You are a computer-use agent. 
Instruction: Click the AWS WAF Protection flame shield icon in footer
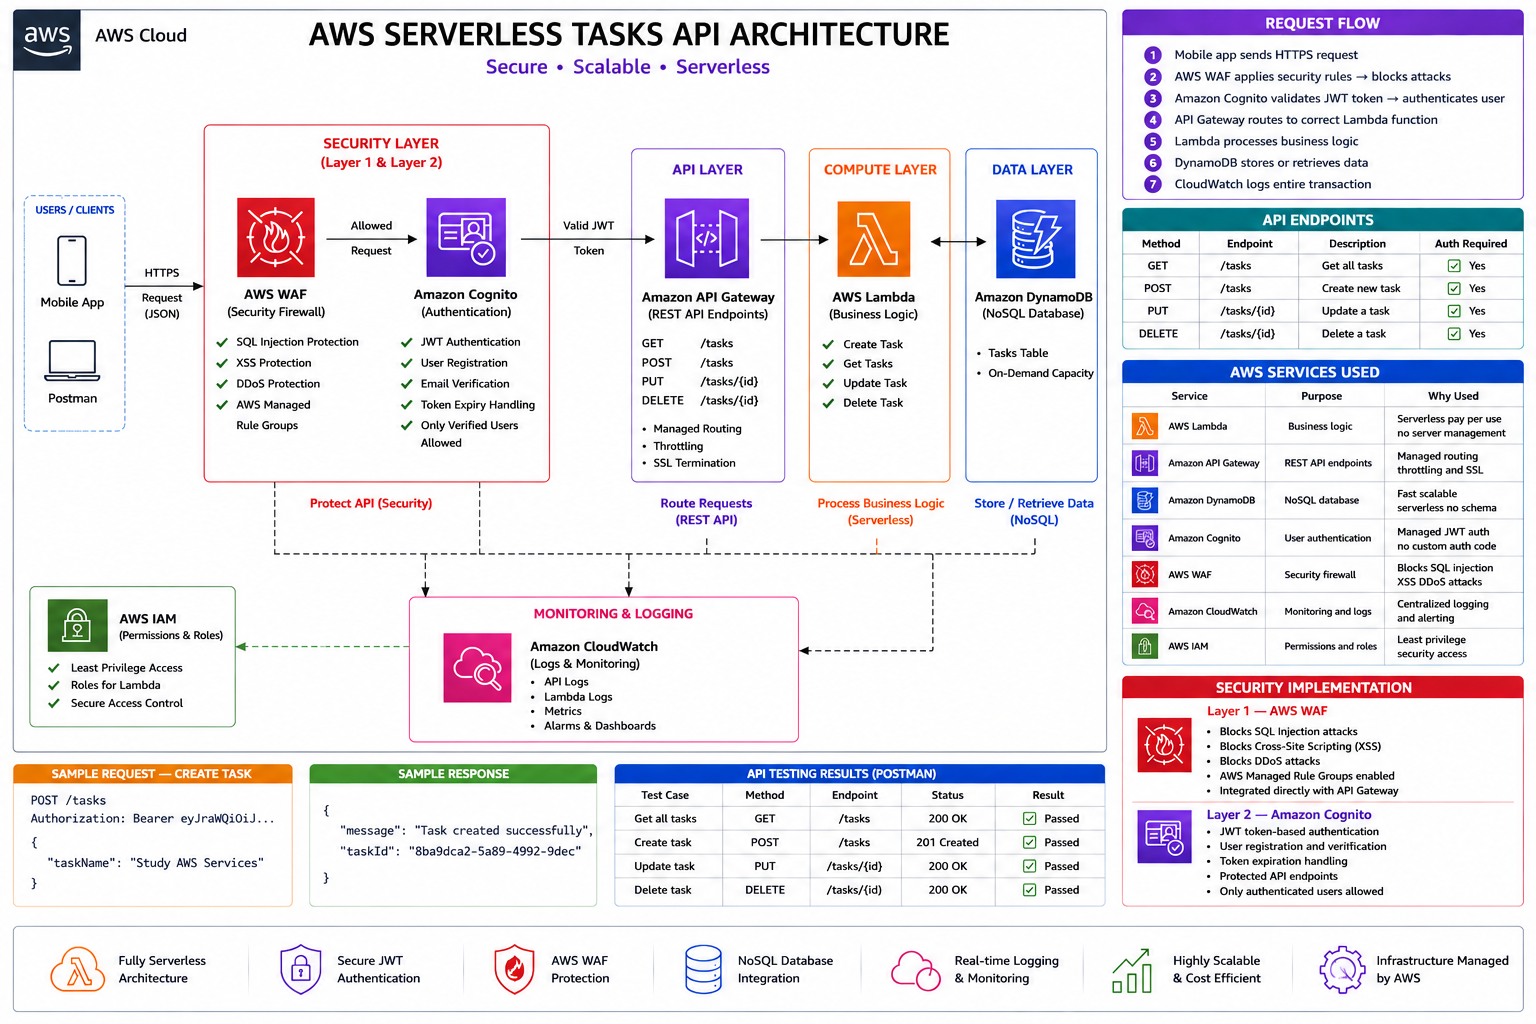tap(514, 969)
